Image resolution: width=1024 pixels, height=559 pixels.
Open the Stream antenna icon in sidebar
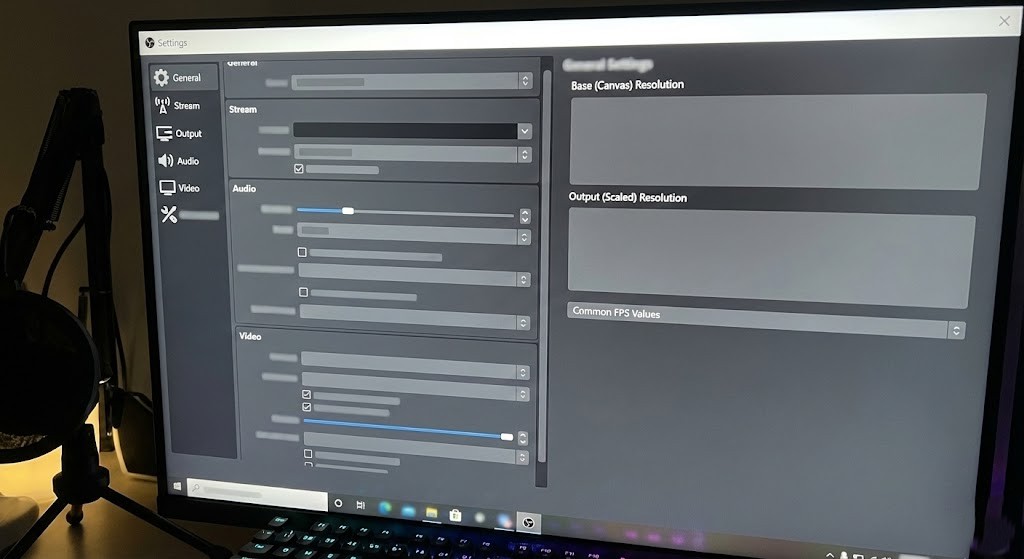162,104
